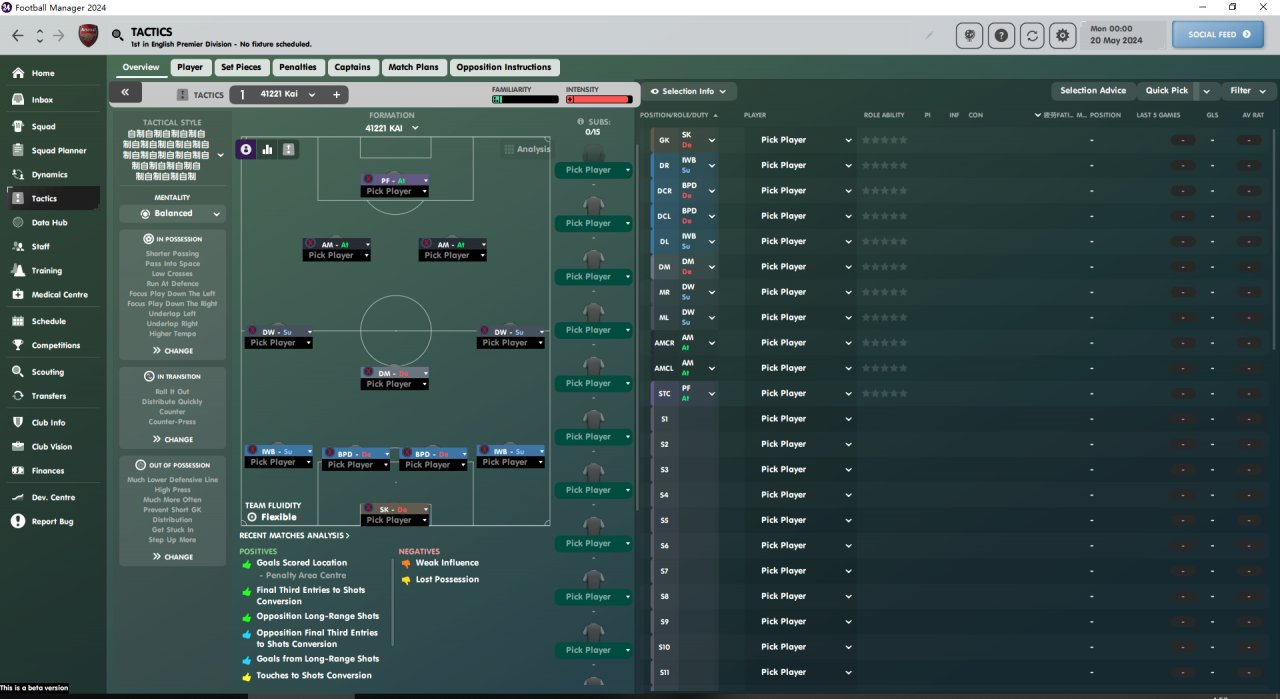
Task: Sort by Position/Role/Duty column header
Action: click(x=679, y=115)
